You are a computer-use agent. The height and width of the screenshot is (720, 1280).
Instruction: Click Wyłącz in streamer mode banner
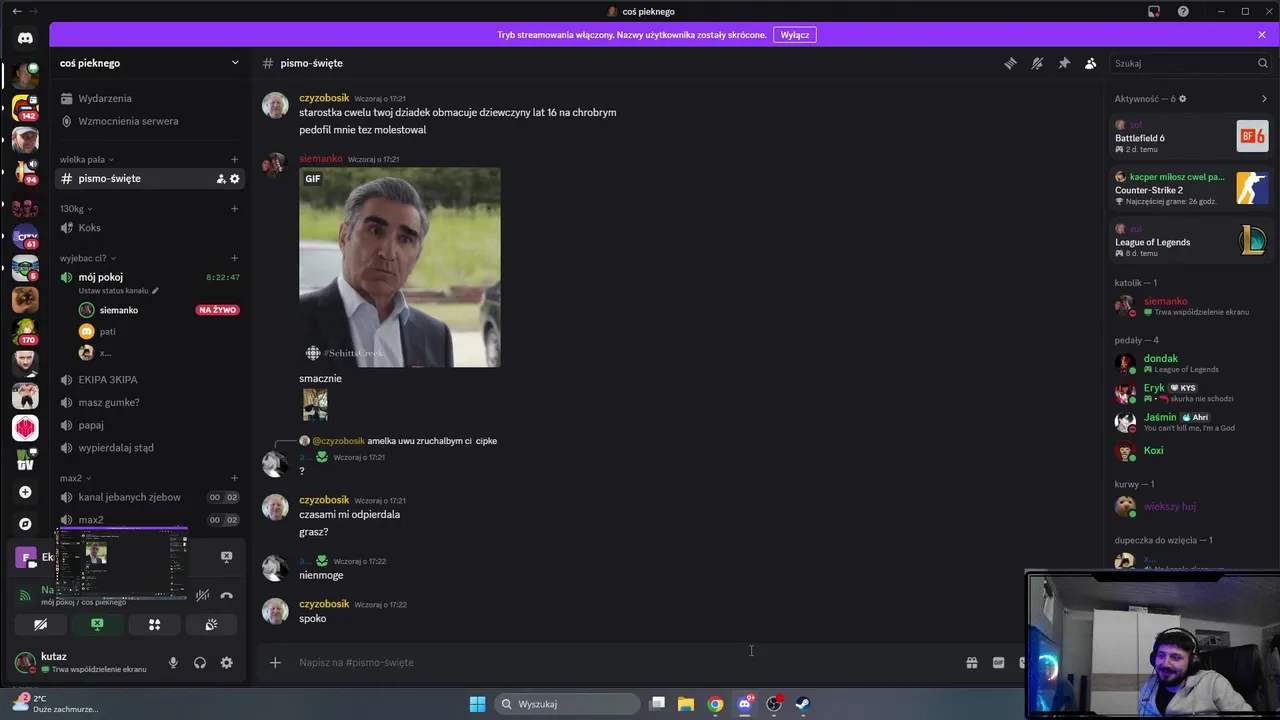coord(795,35)
